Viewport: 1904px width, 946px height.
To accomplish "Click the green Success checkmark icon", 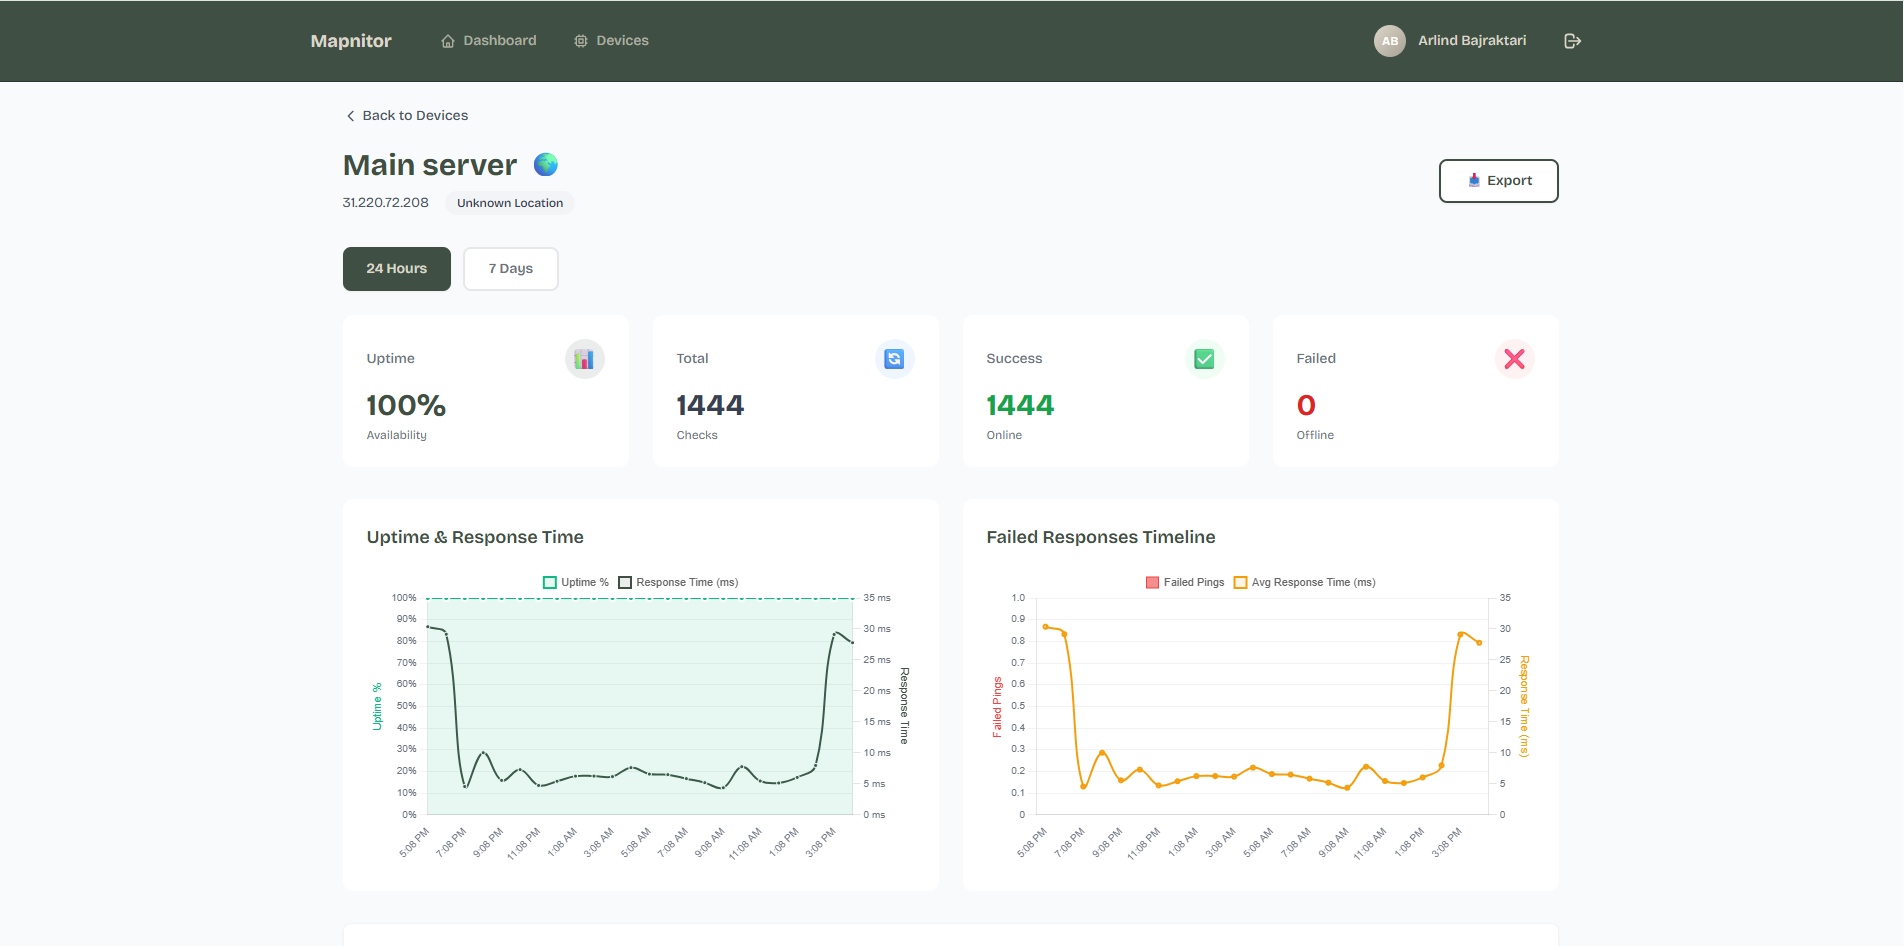I will coord(1204,359).
